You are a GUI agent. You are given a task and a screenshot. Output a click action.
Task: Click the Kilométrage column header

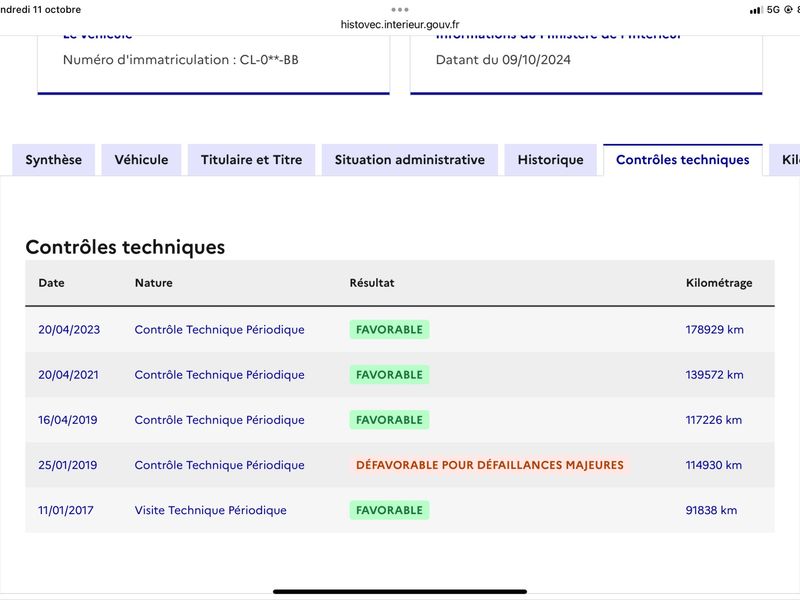(x=719, y=283)
